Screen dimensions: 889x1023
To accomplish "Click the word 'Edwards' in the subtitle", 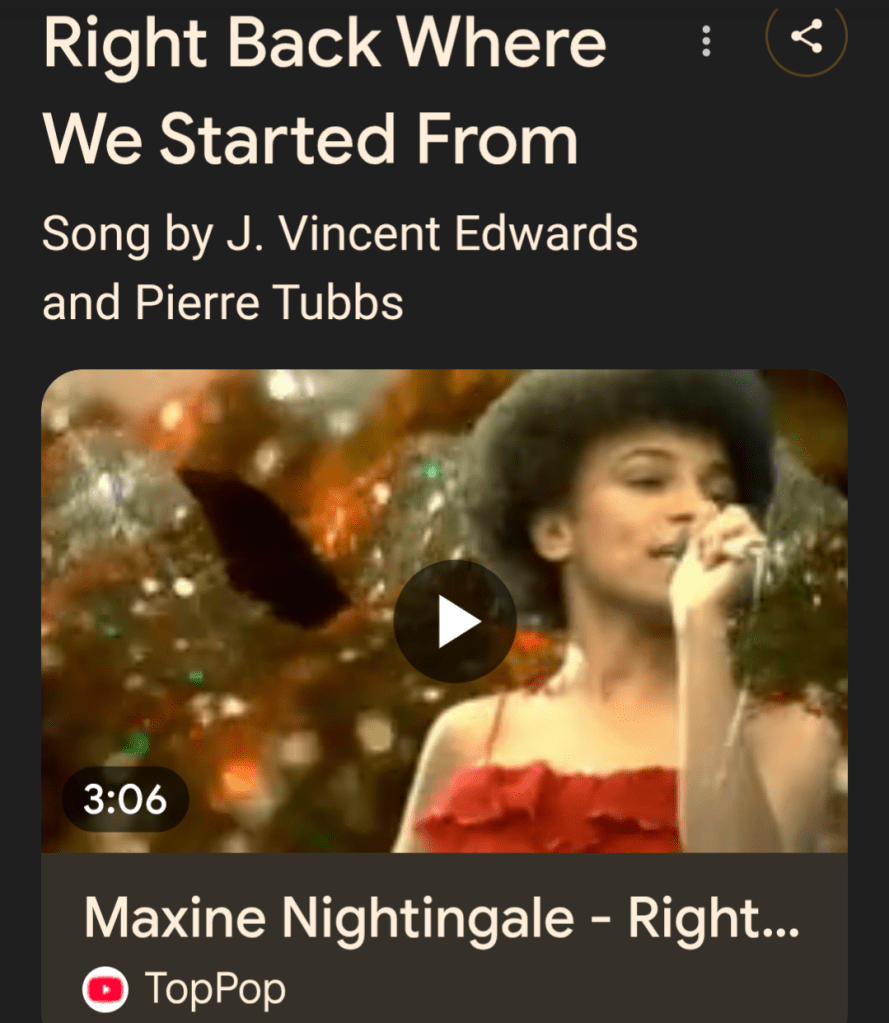I will click(546, 233).
